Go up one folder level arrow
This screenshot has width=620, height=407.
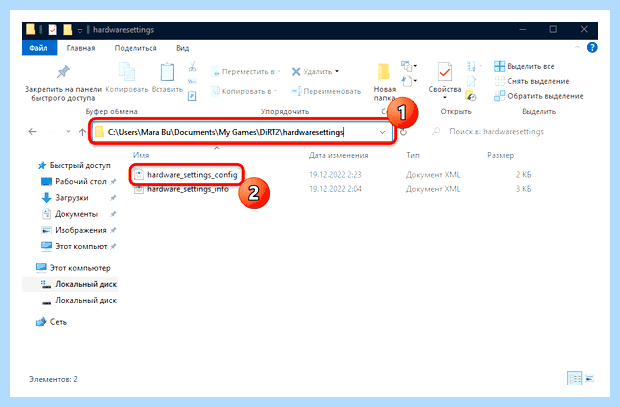[x=82, y=132]
